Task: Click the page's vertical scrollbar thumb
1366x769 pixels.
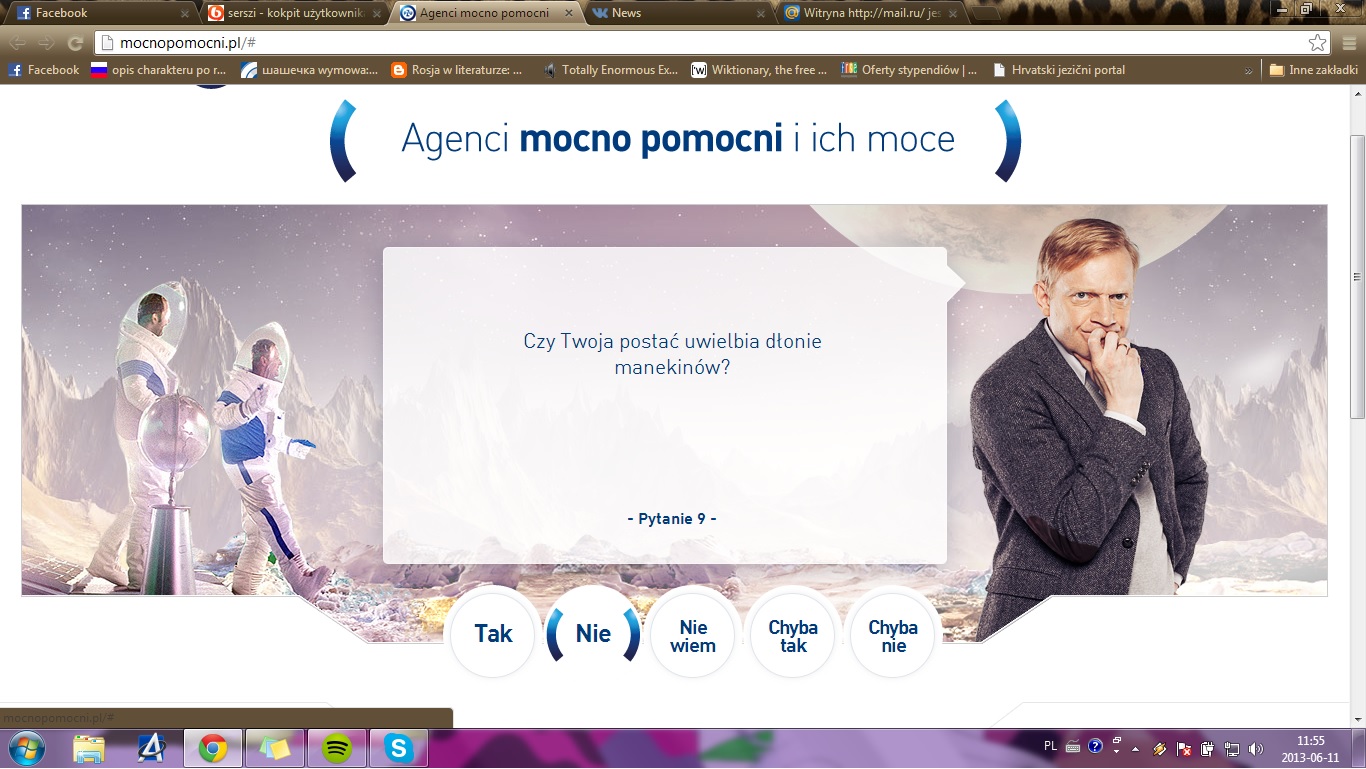Action: click(1357, 276)
